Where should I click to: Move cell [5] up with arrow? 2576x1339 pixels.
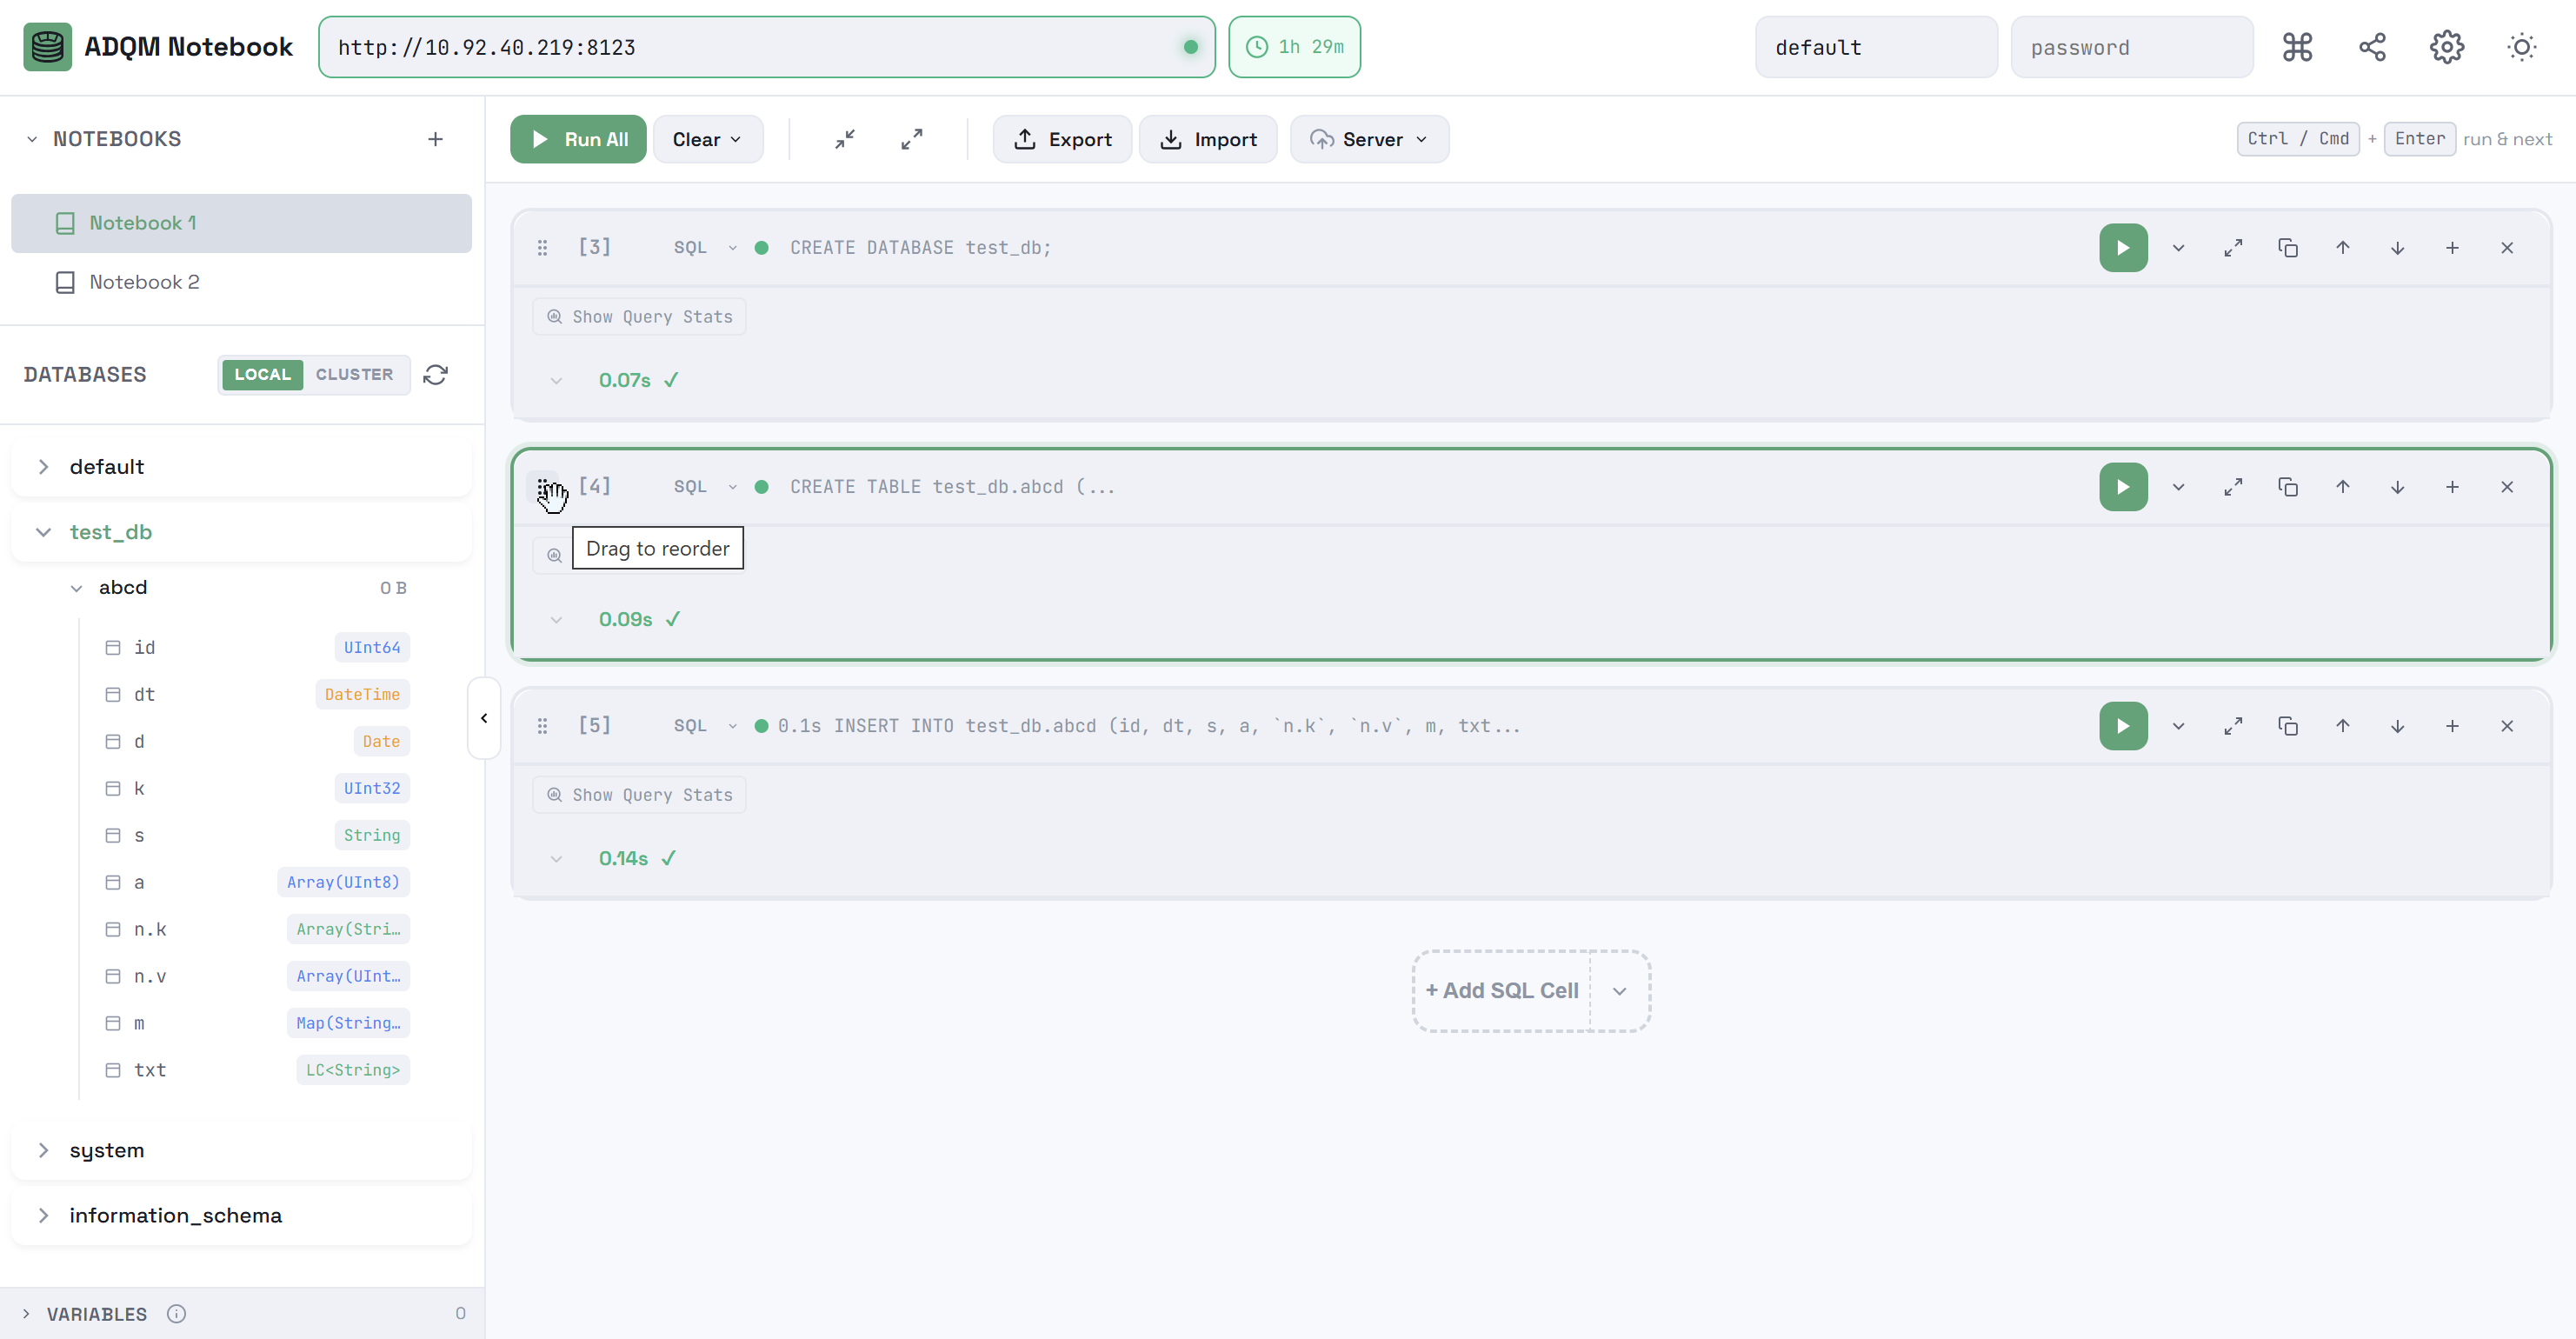(x=2342, y=726)
